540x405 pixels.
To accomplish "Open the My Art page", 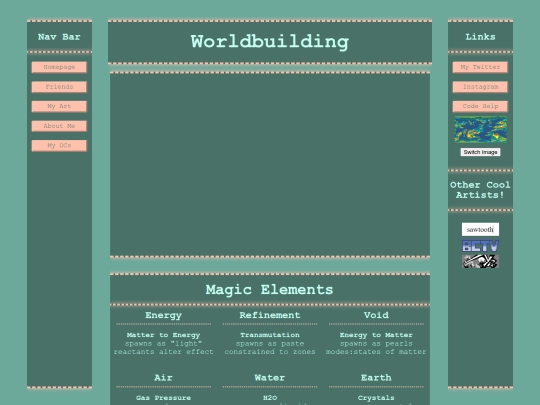I will click(59, 106).
